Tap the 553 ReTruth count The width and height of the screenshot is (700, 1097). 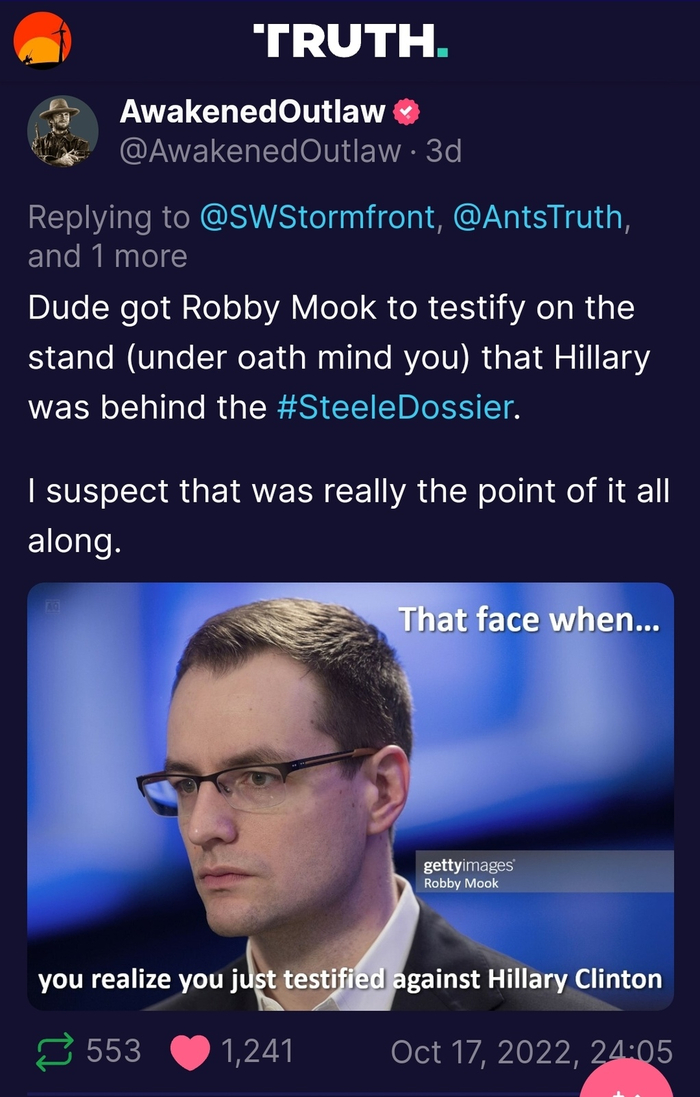click(113, 1052)
